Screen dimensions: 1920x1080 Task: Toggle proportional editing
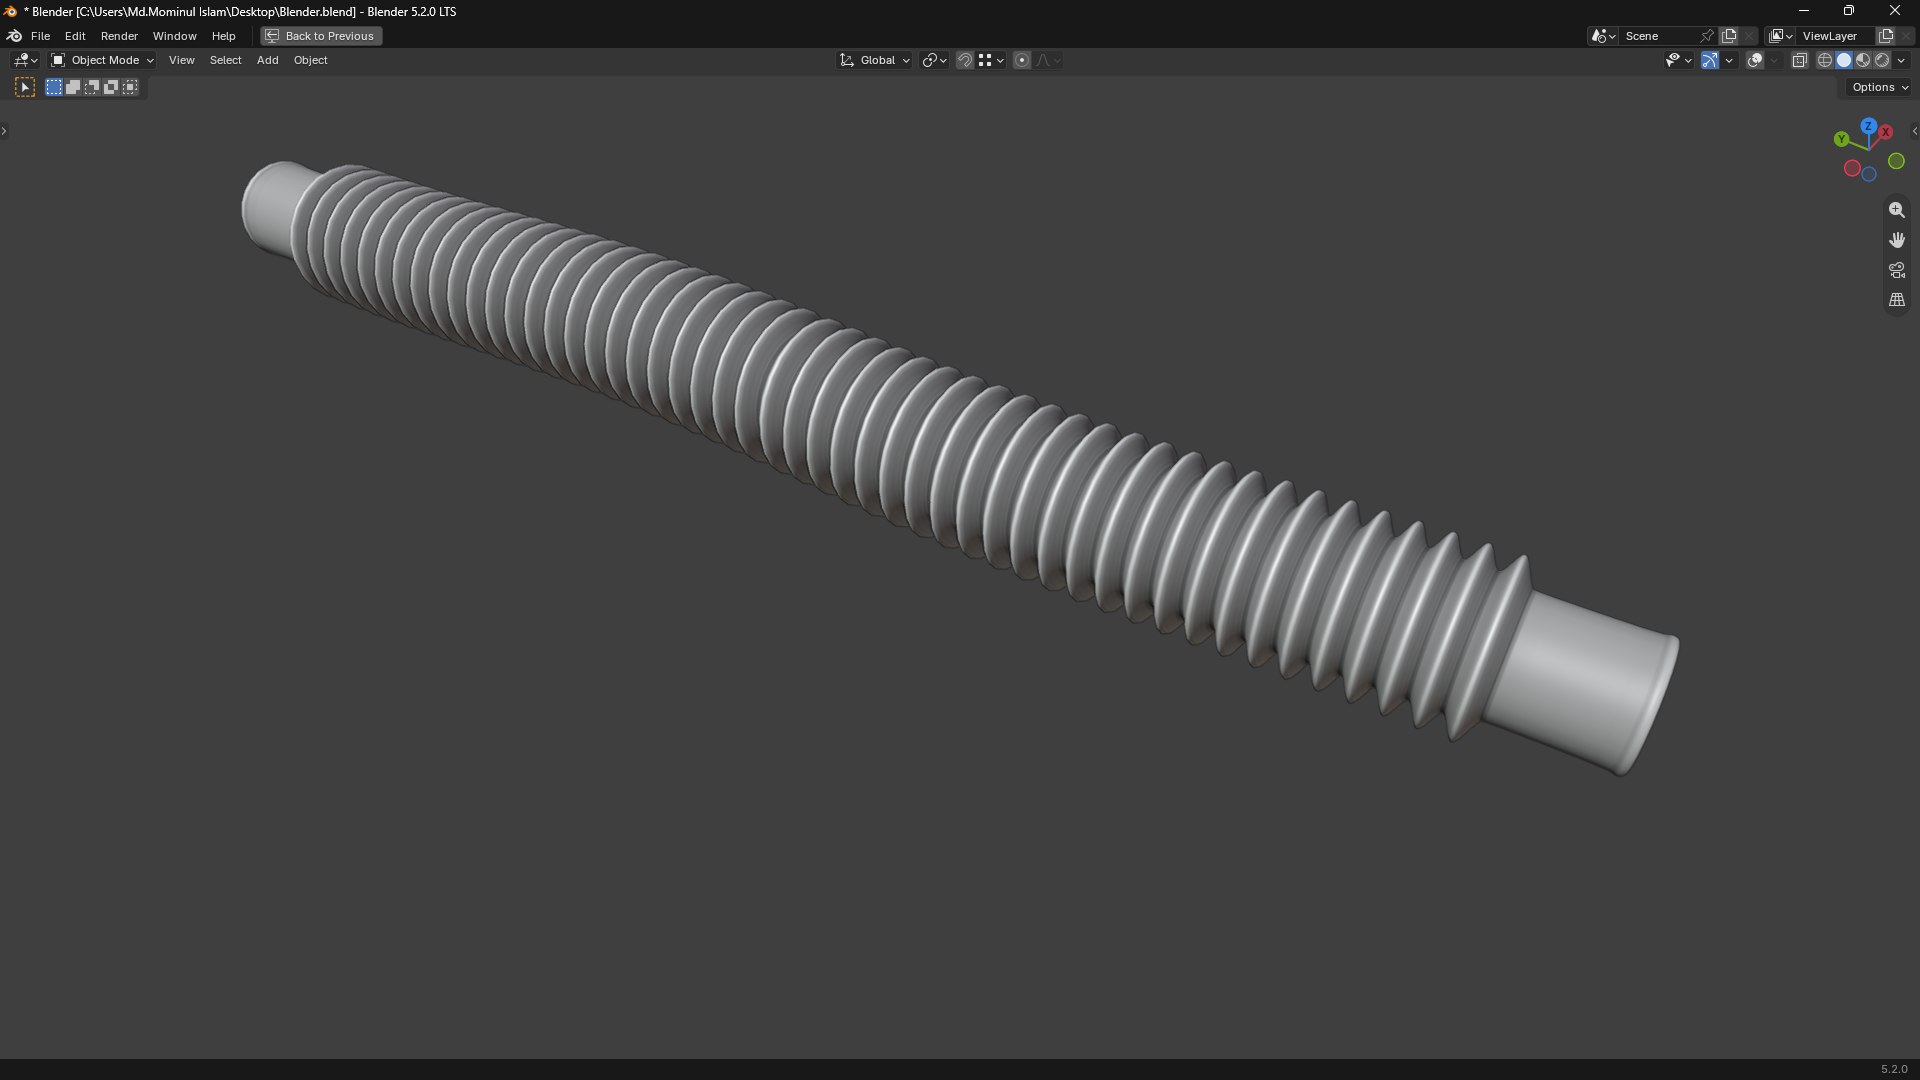1022,61
